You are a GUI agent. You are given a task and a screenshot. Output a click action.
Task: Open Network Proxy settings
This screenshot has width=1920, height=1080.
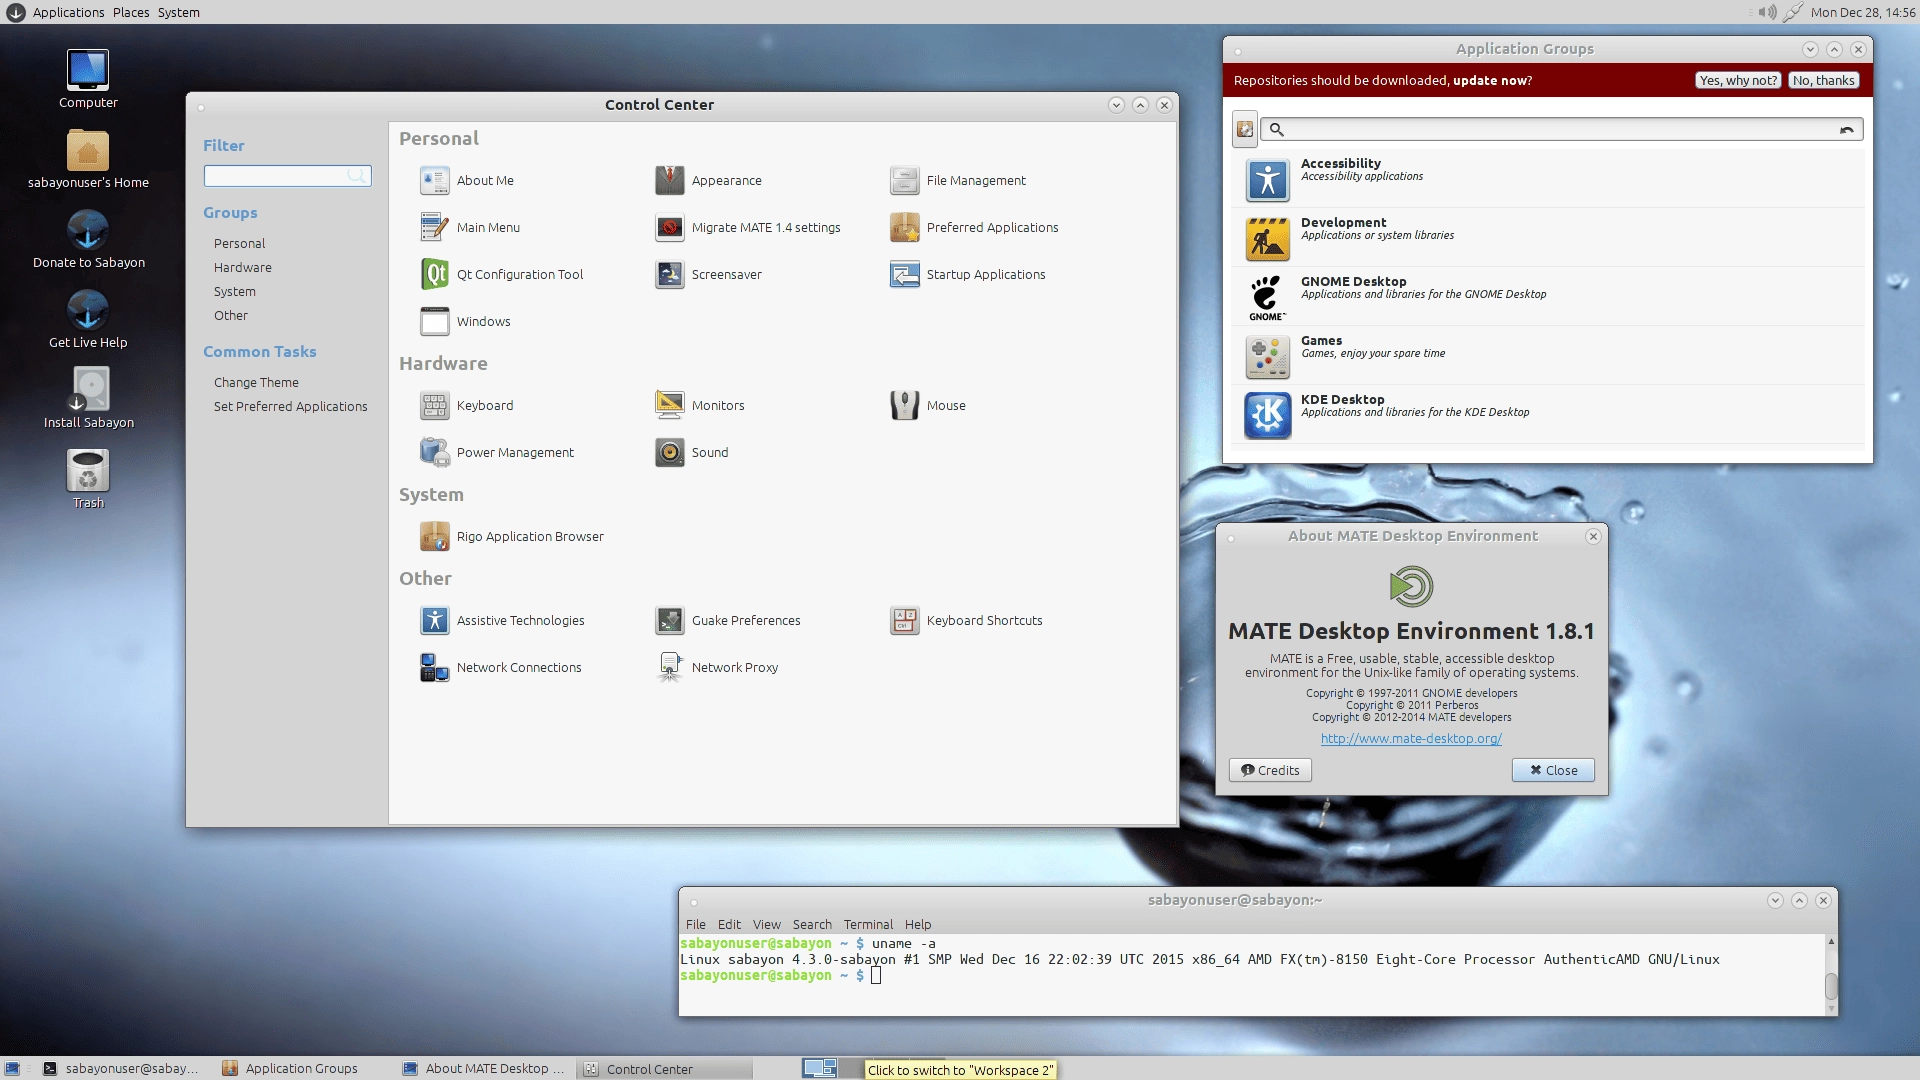pos(717,668)
